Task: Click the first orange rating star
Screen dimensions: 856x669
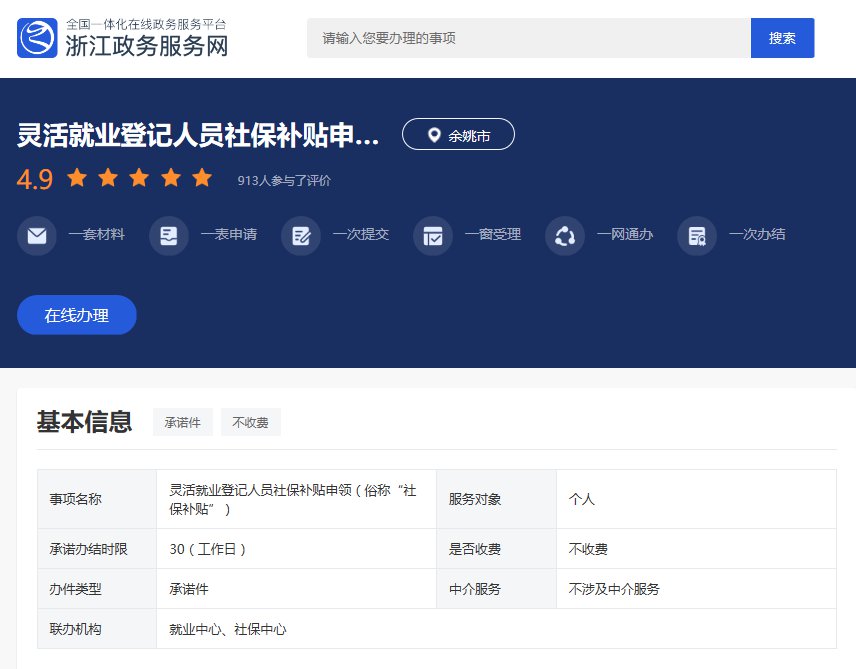Action: click(x=77, y=179)
